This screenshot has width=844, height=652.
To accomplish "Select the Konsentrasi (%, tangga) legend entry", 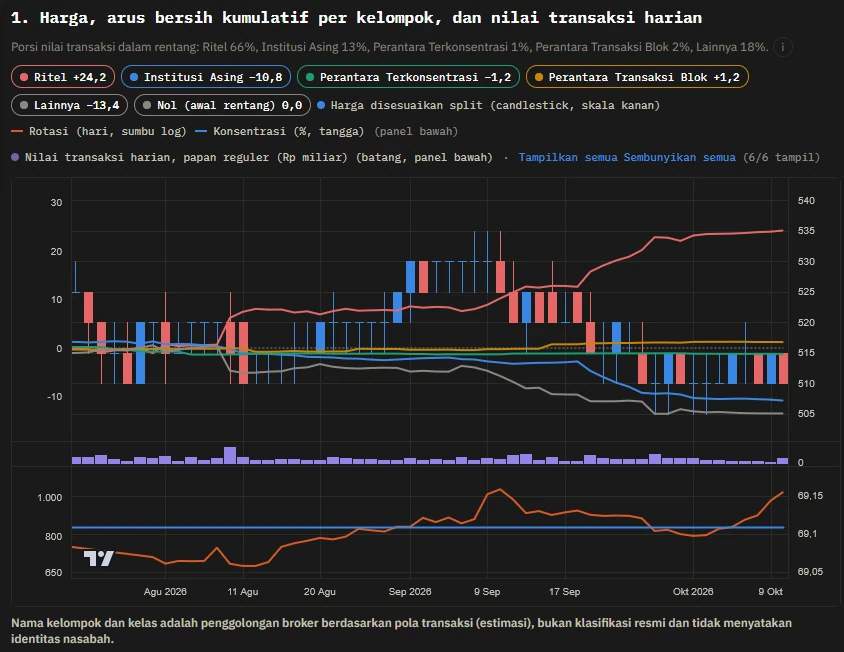I will click(x=279, y=131).
